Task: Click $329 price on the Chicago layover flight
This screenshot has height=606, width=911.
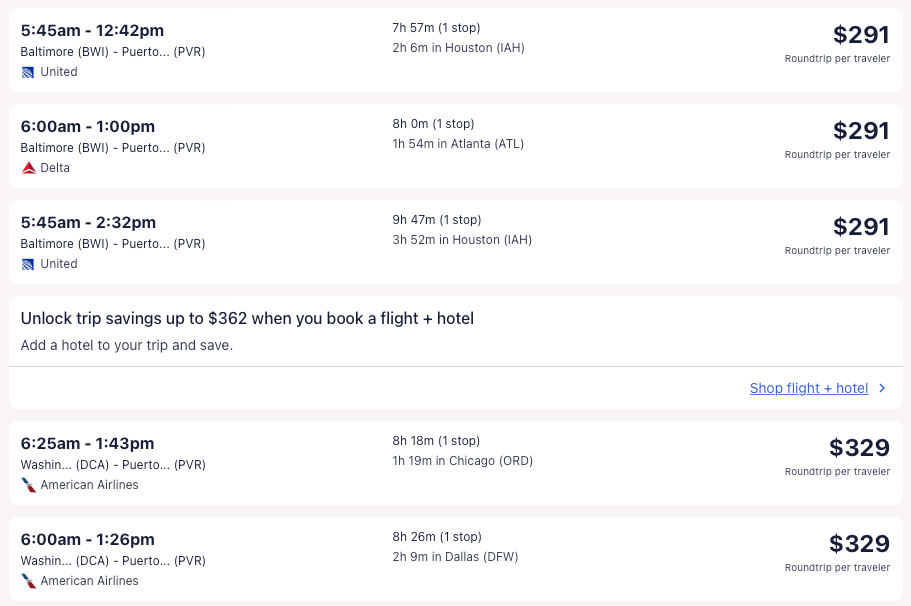Action: click(858, 448)
